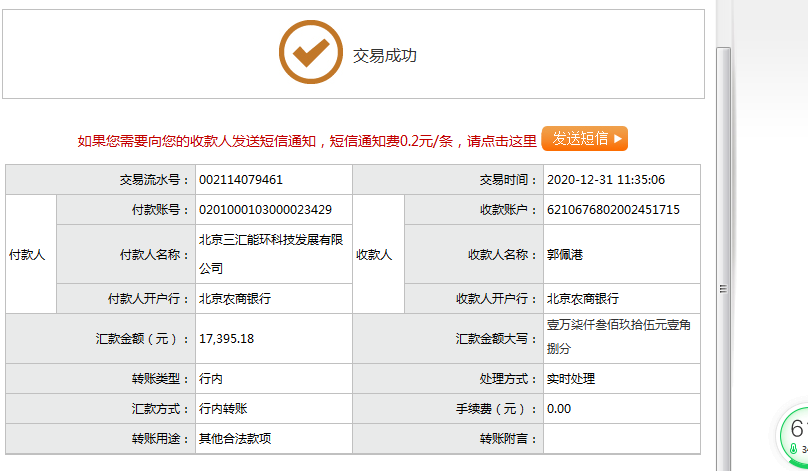Select the payer name 北京三汇能环科技发展有限公司

pos(271,254)
